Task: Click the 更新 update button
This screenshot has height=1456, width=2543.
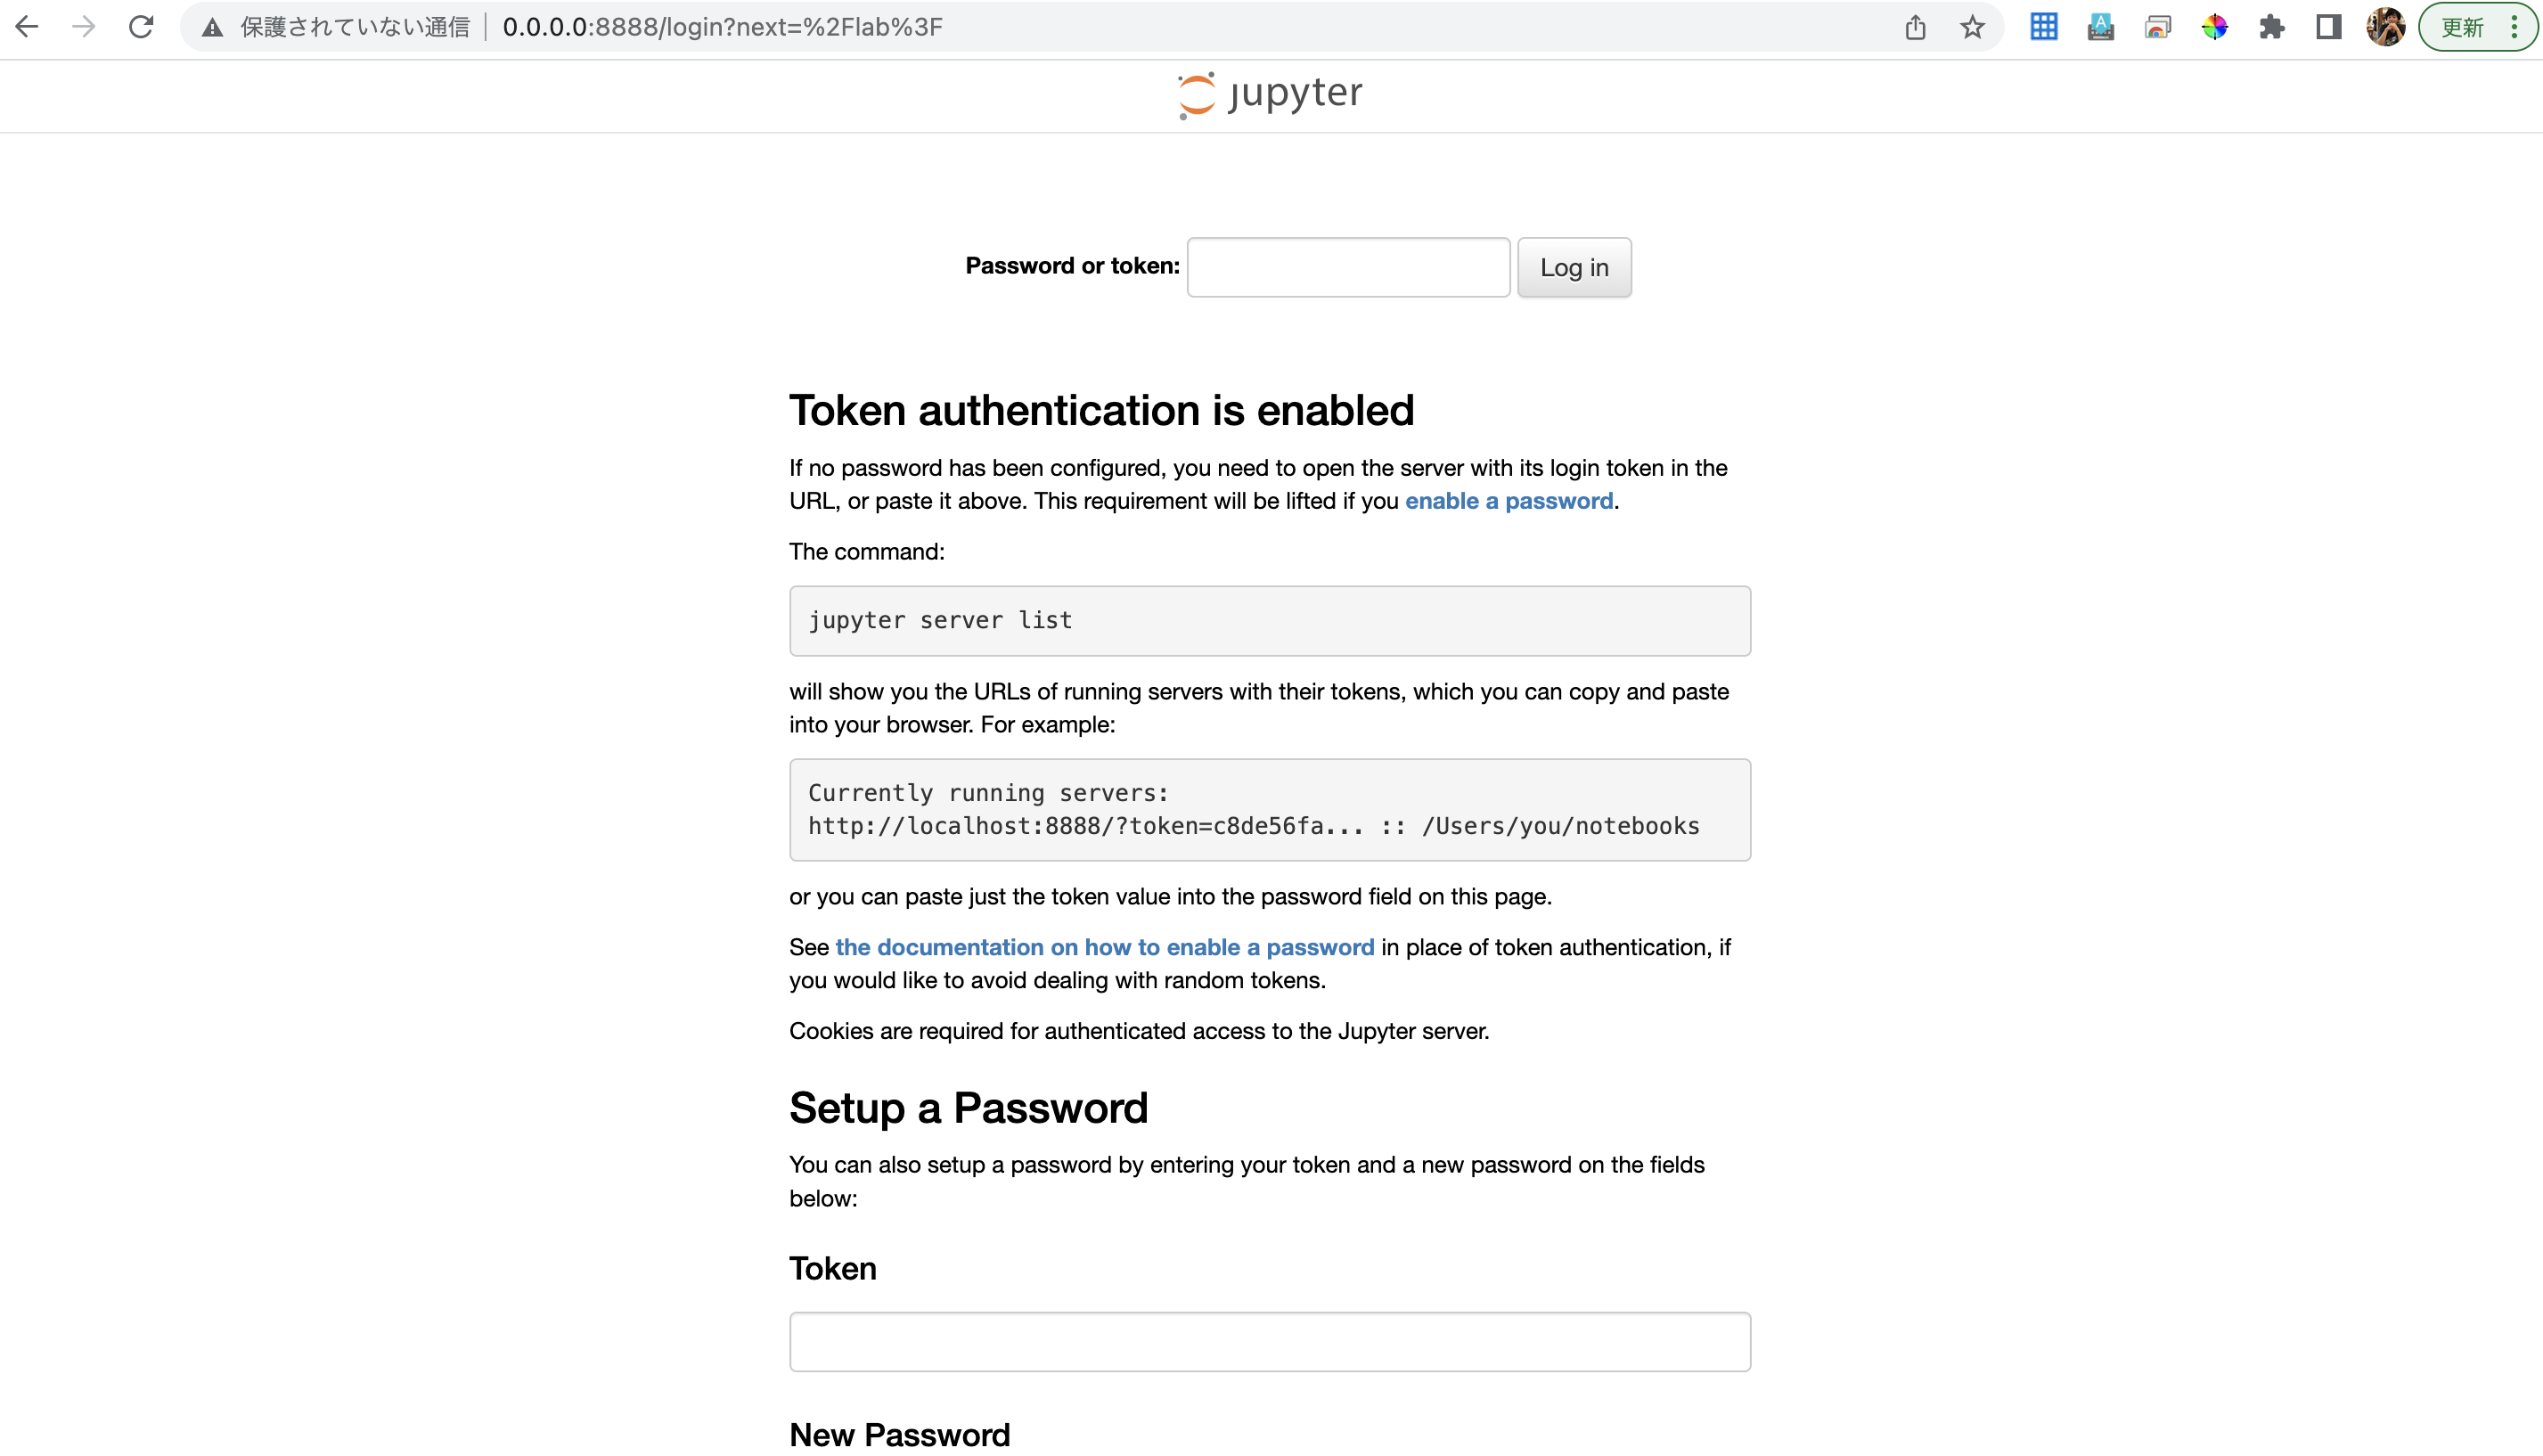Action: click(2465, 27)
